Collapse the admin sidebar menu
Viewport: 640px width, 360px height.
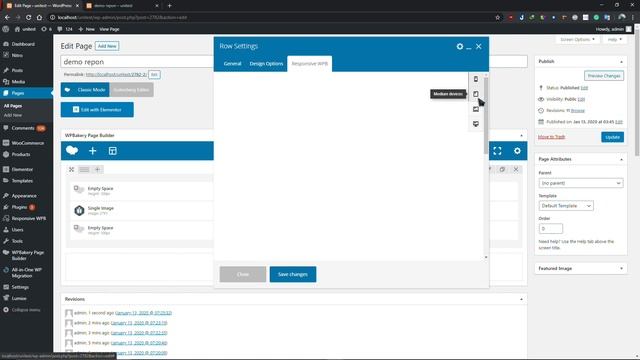[26, 310]
